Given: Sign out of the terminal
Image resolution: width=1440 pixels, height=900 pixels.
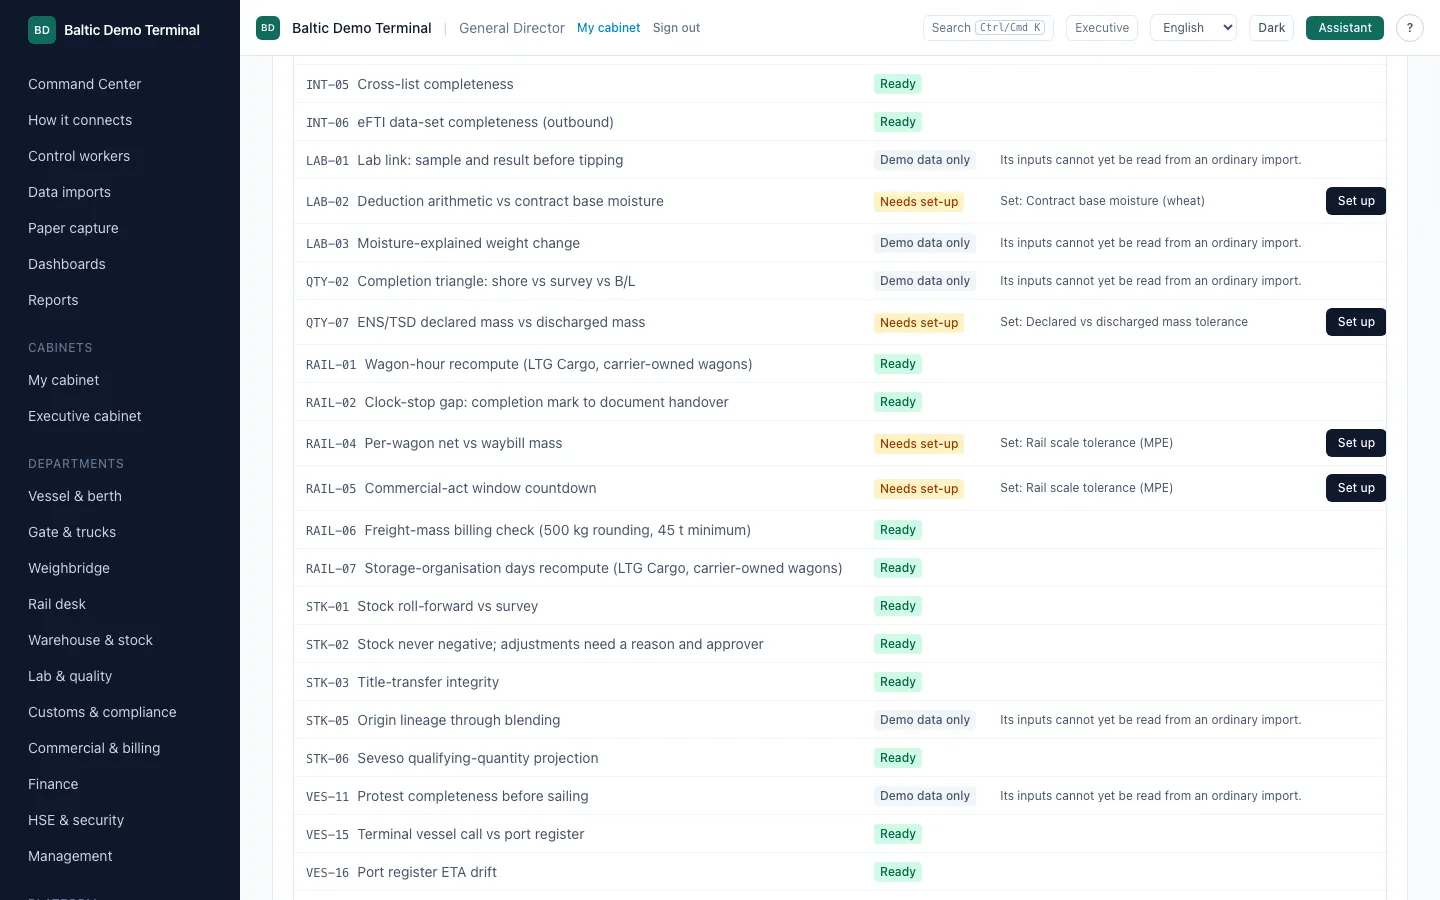Looking at the screenshot, I should tap(676, 28).
